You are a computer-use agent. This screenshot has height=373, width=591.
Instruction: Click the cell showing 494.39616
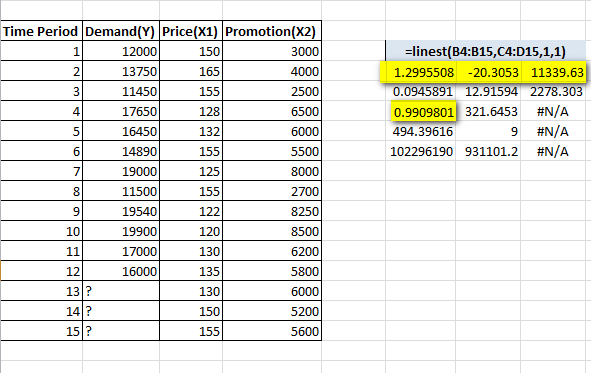pyautogui.click(x=421, y=131)
